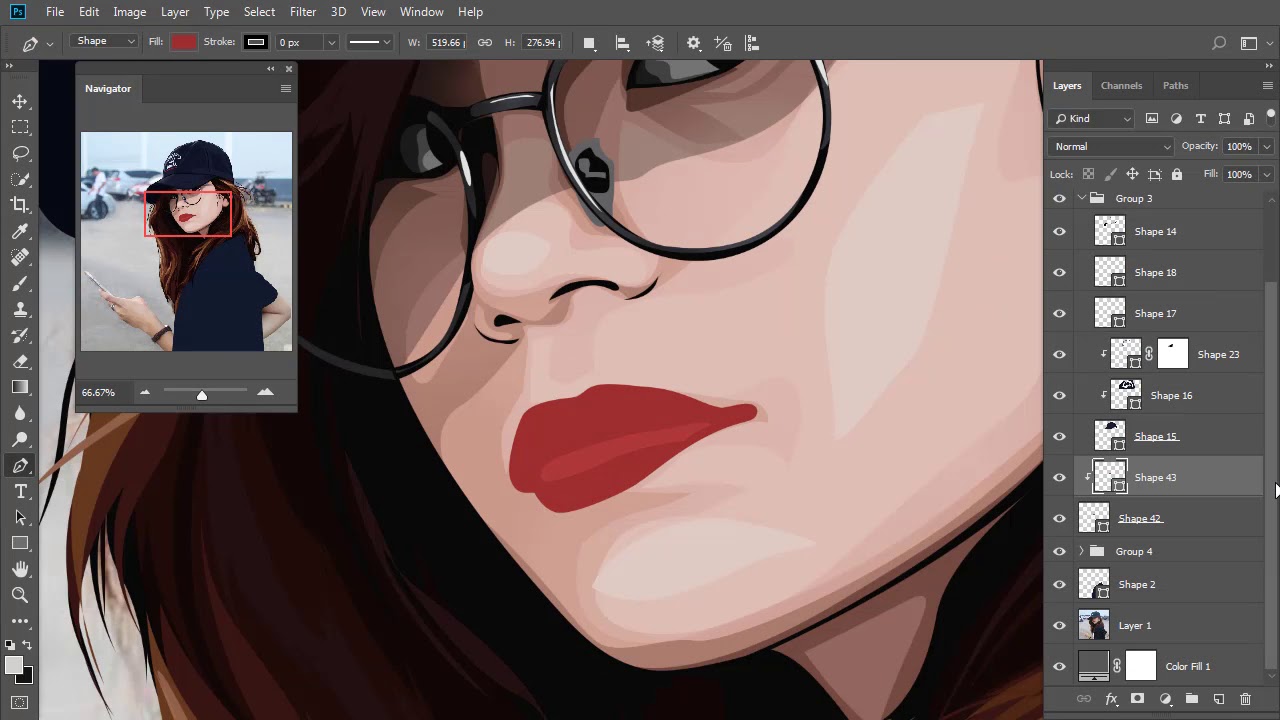Collapse the Group 3 folder
This screenshot has width=1280, height=720.
pos(1081,198)
